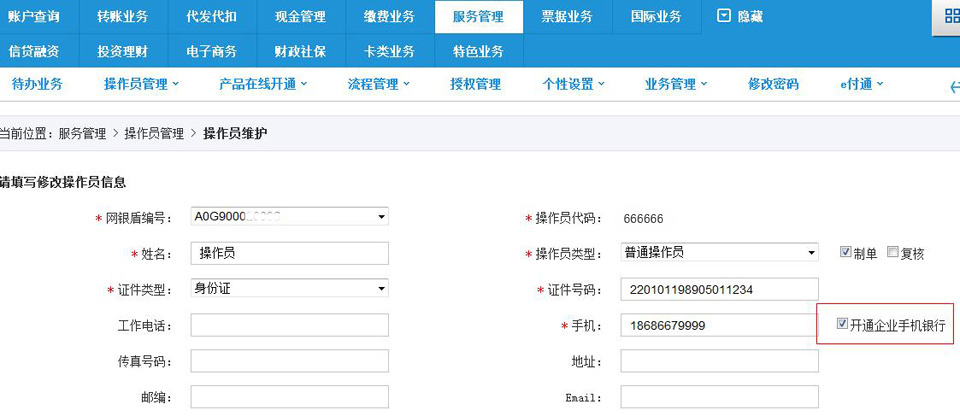Click the 修改密码 link
The height and width of the screenshot is (416, 960).
(773, 84)
